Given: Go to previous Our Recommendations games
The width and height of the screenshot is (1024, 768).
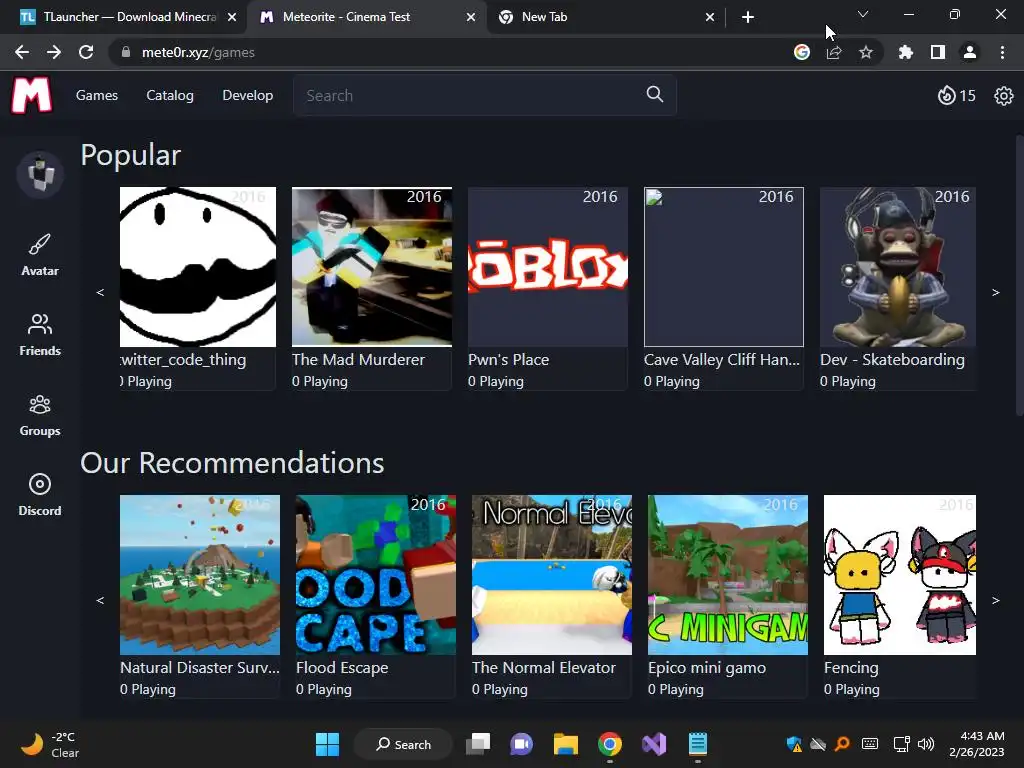Looking at the screenshot, I should (100, 600).
